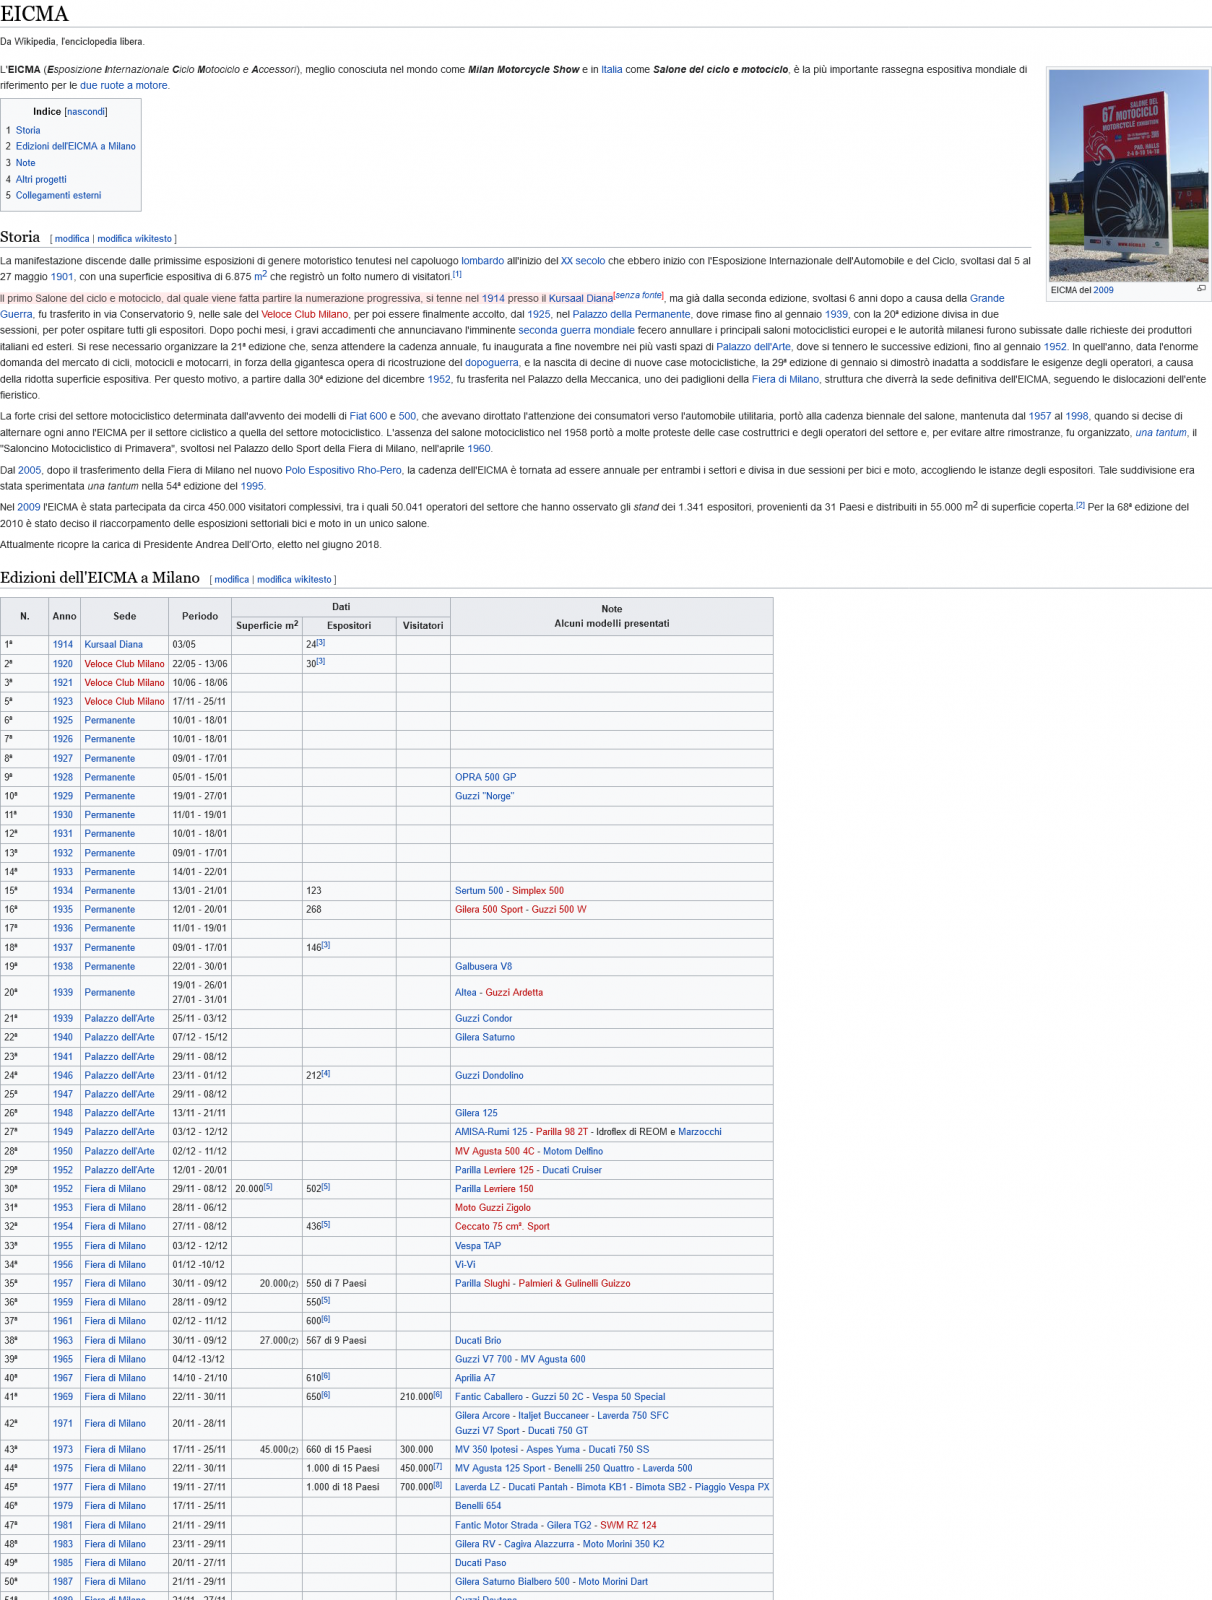
Task: Click the Sede column header
Action: click(x=124, y=616)
